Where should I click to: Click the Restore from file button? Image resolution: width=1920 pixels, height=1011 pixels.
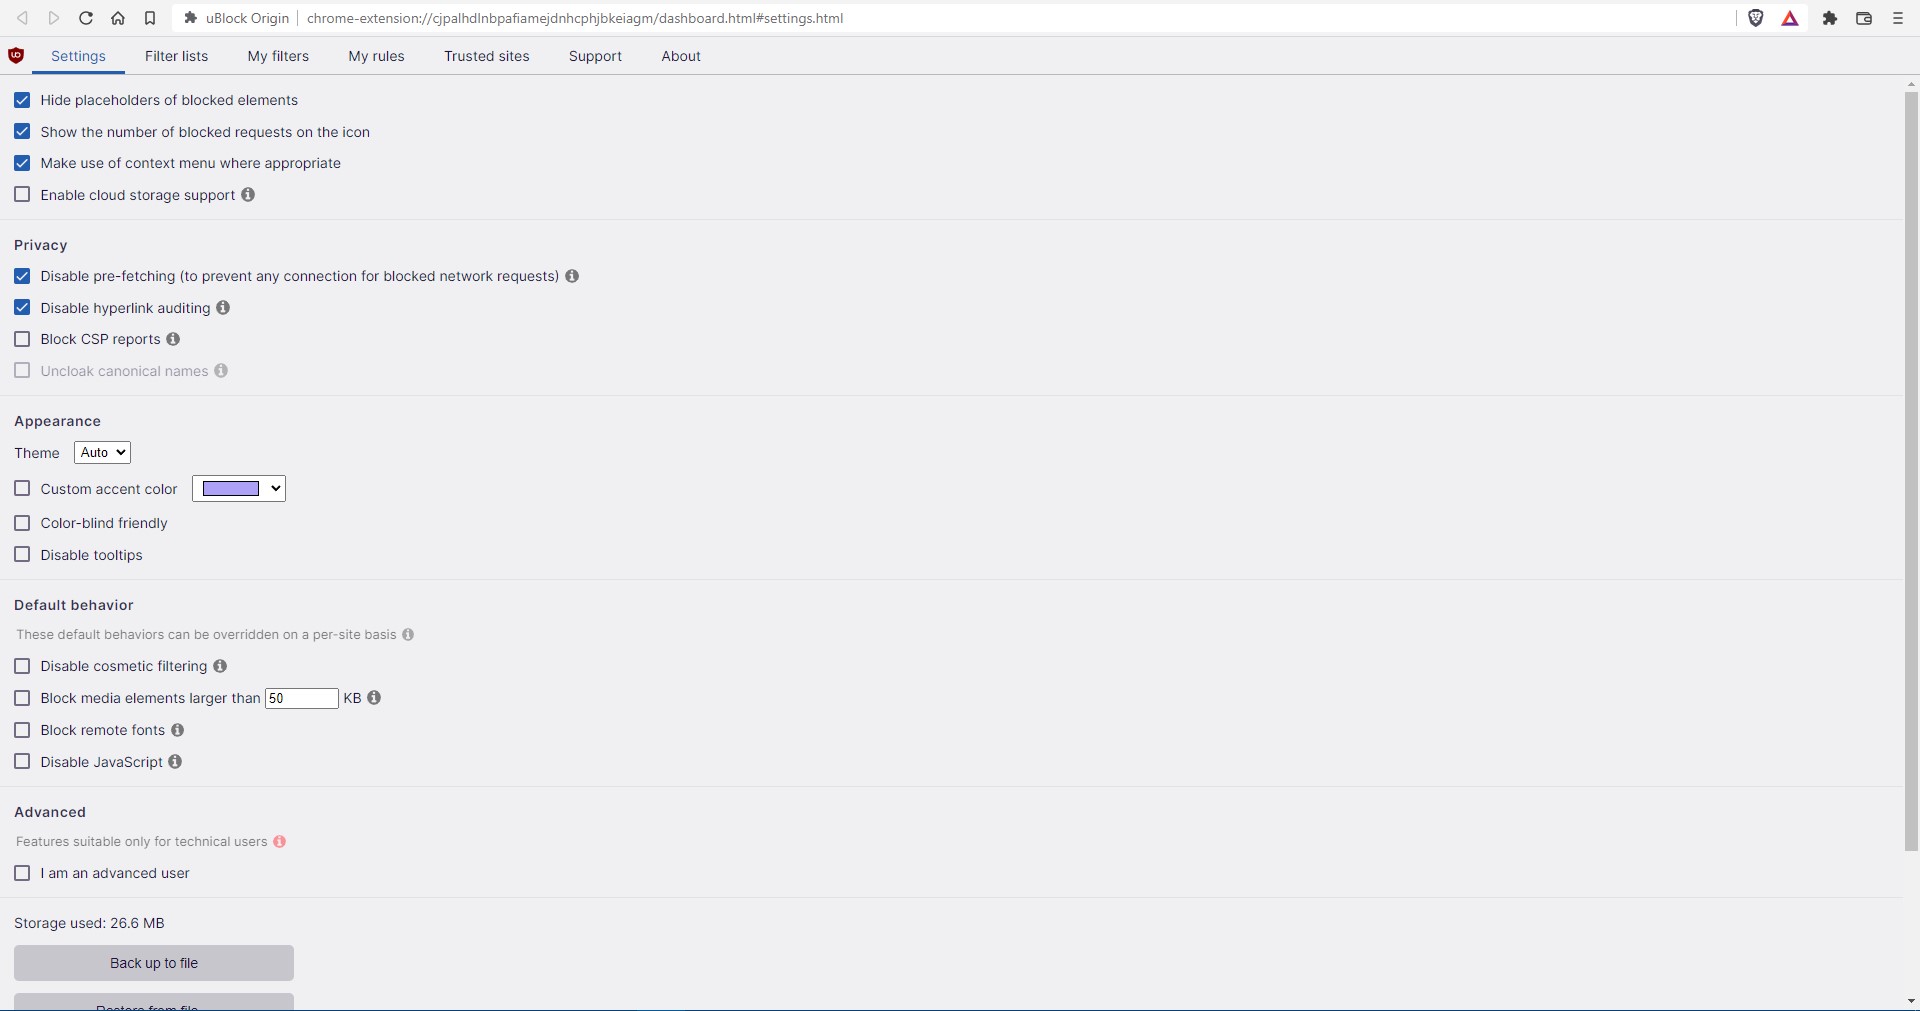click(153, 1005)
